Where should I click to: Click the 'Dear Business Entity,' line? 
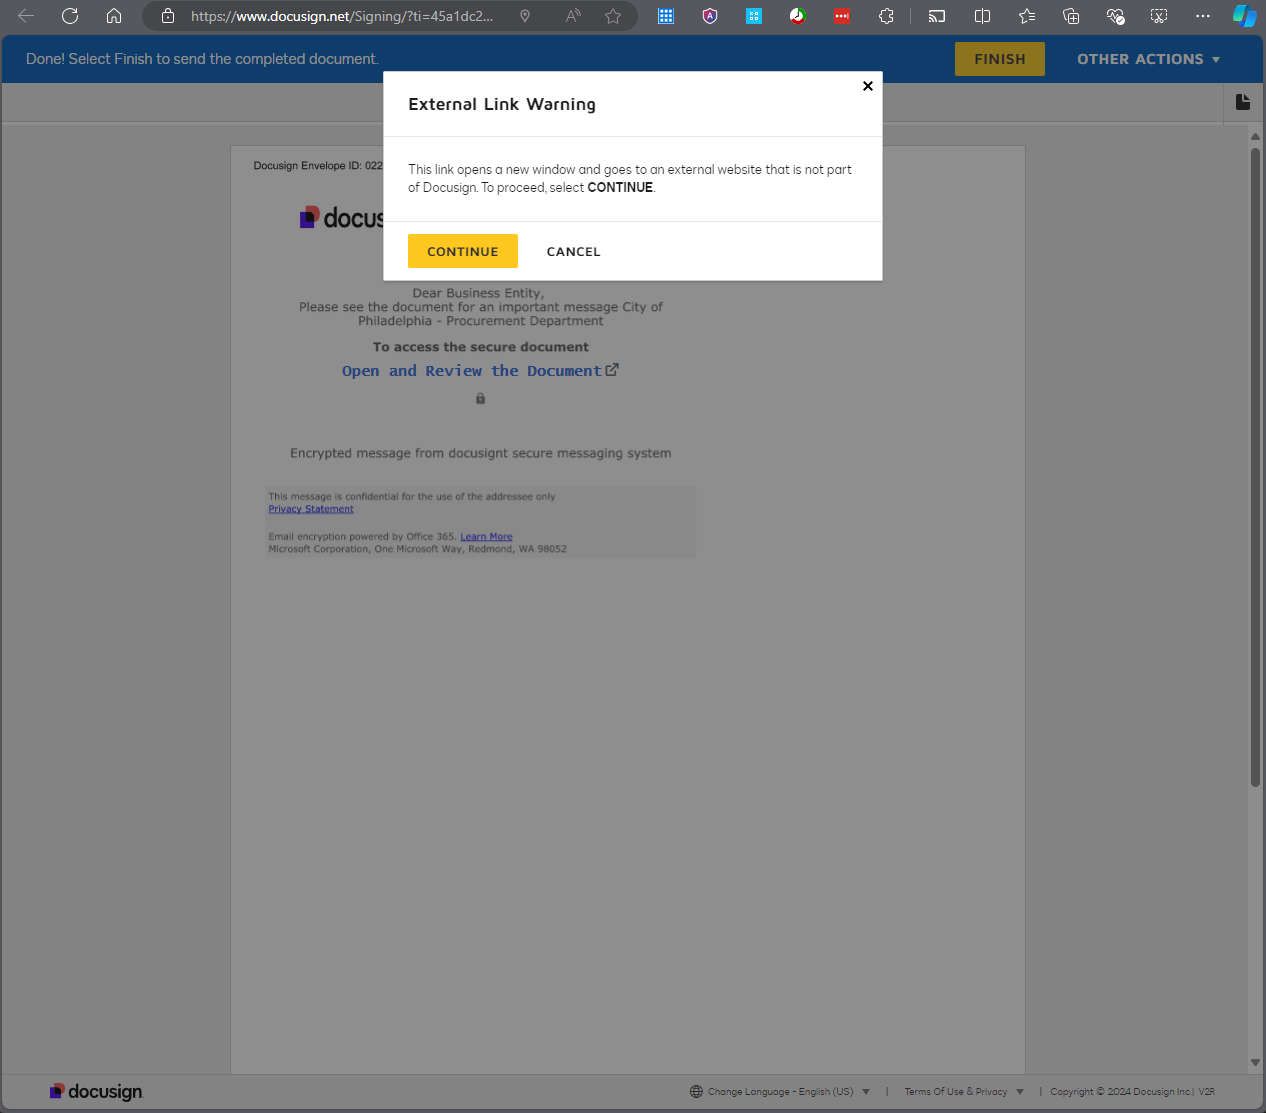click(478, 293)
